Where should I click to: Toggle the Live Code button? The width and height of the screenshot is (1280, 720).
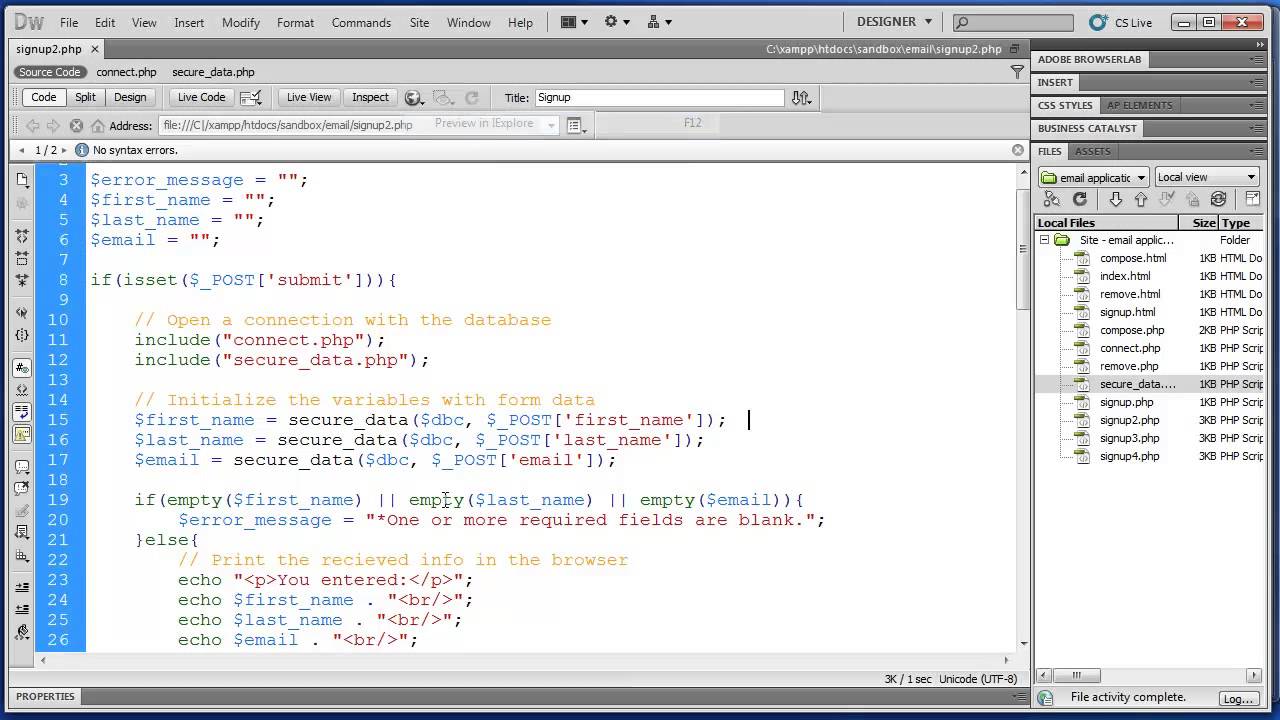tap(201, 97)
